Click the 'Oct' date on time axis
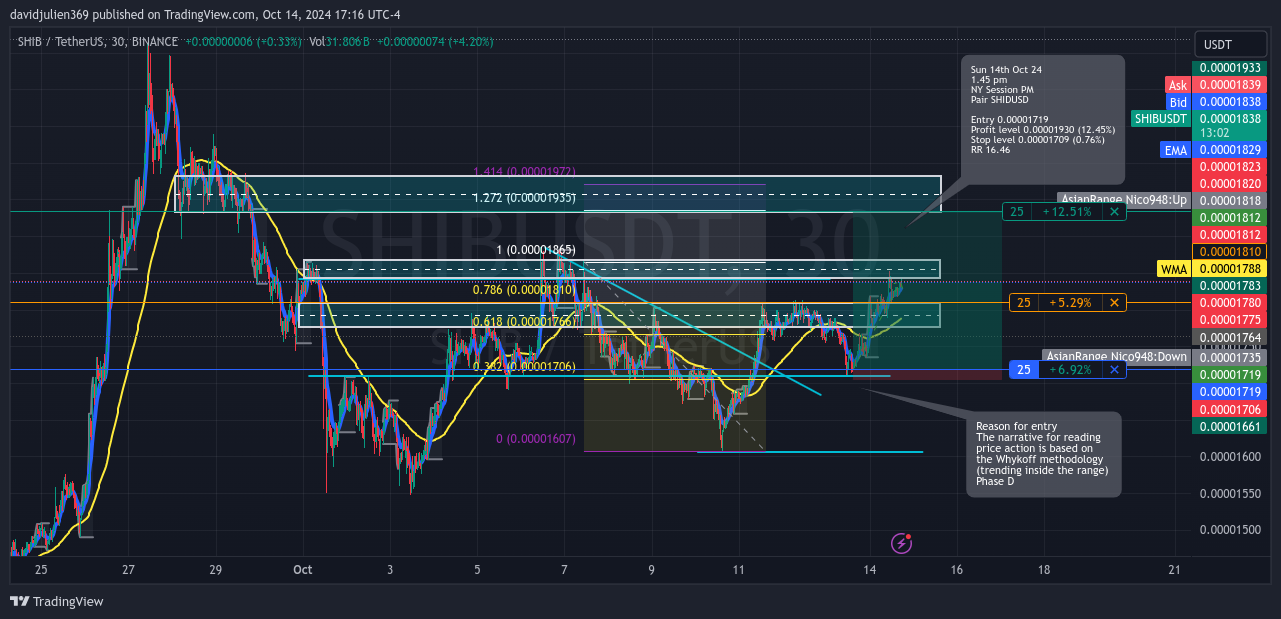 (303, 570)
